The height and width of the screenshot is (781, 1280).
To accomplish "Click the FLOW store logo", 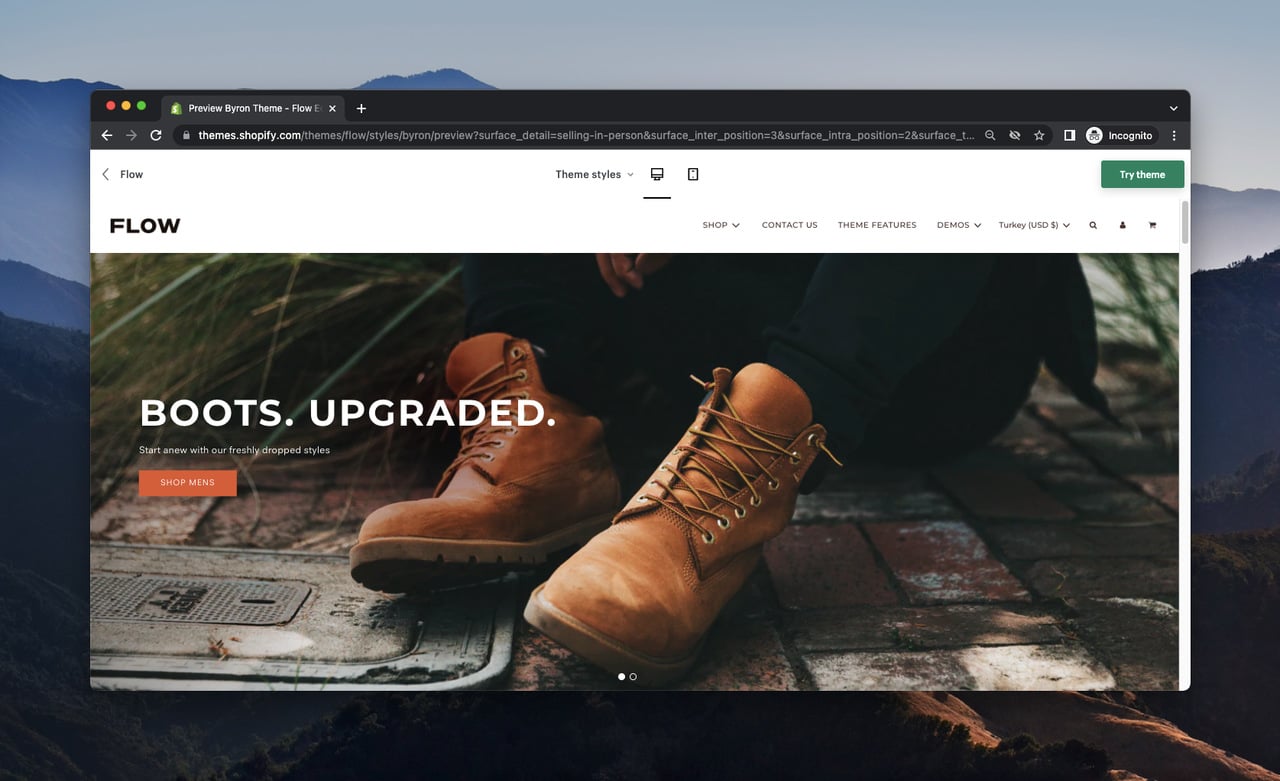I will pos(145,226).
